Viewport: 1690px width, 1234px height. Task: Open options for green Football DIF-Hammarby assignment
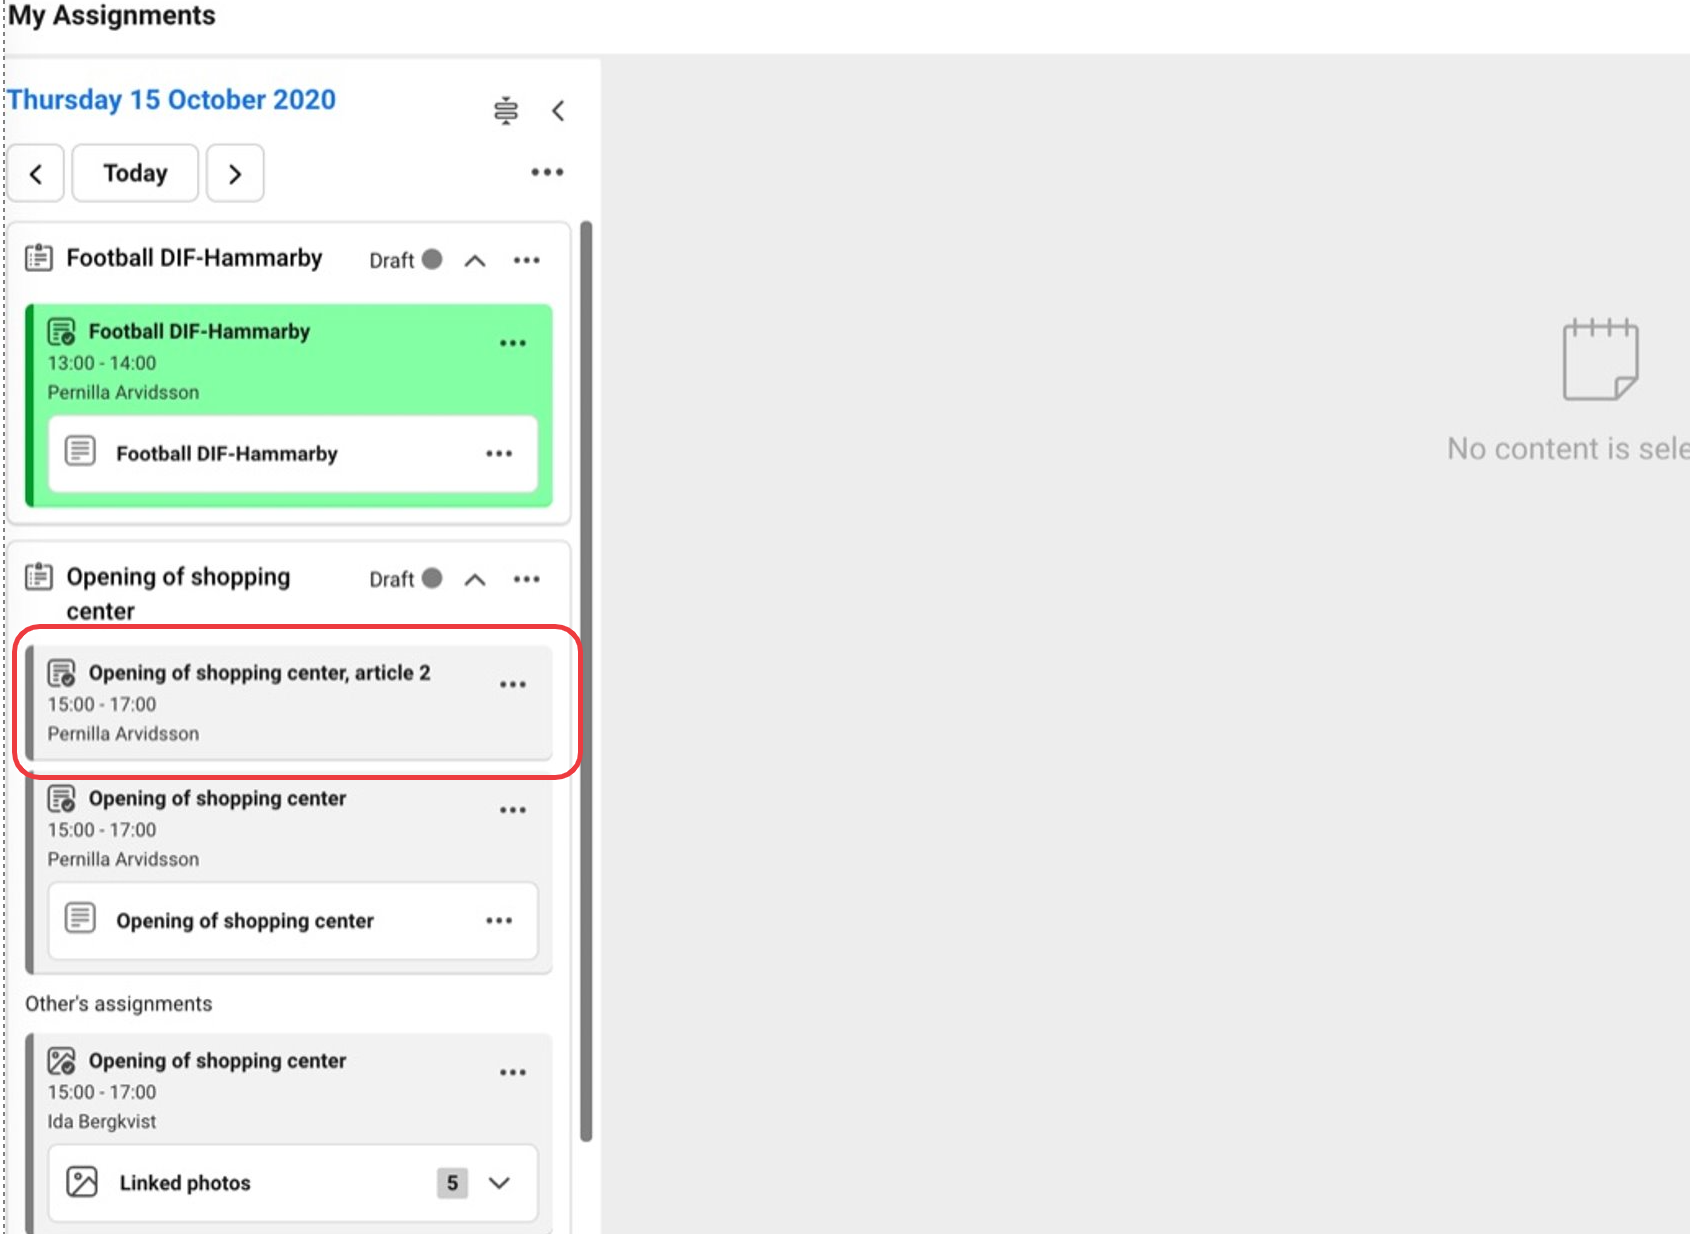pyautogui.click(x=512, y=343)
